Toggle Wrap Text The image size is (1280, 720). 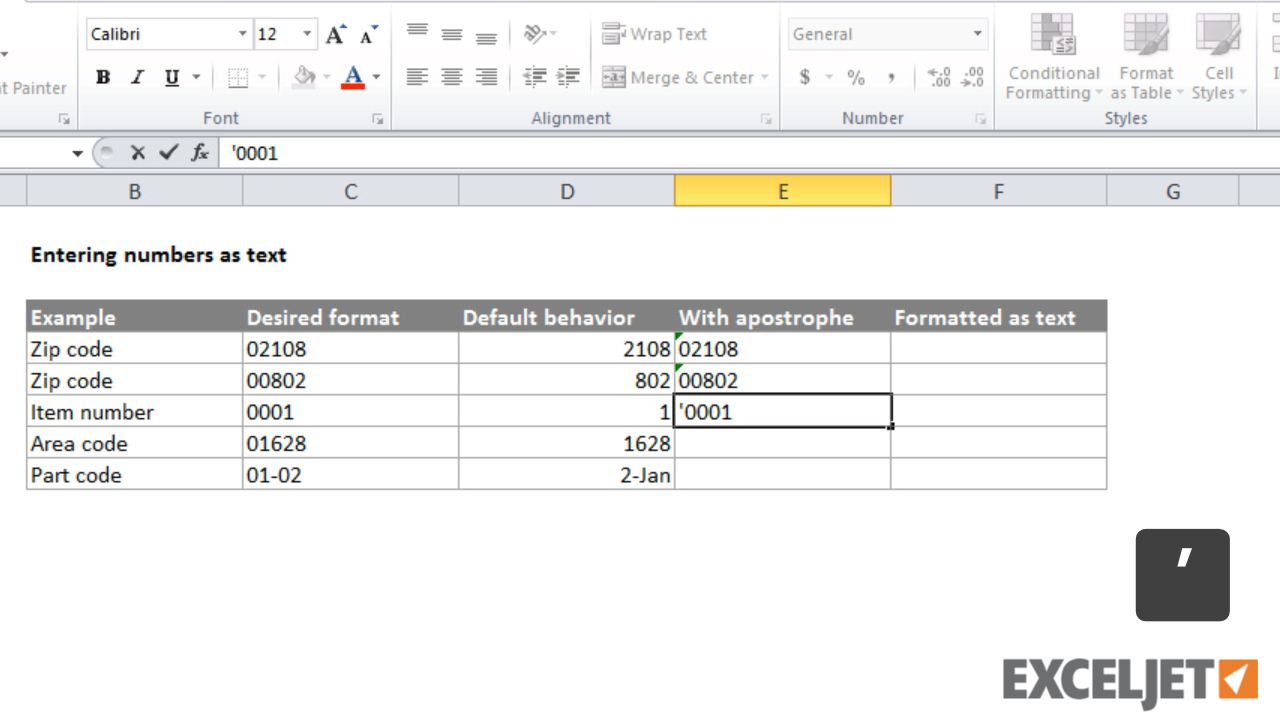tap(654, 34)
